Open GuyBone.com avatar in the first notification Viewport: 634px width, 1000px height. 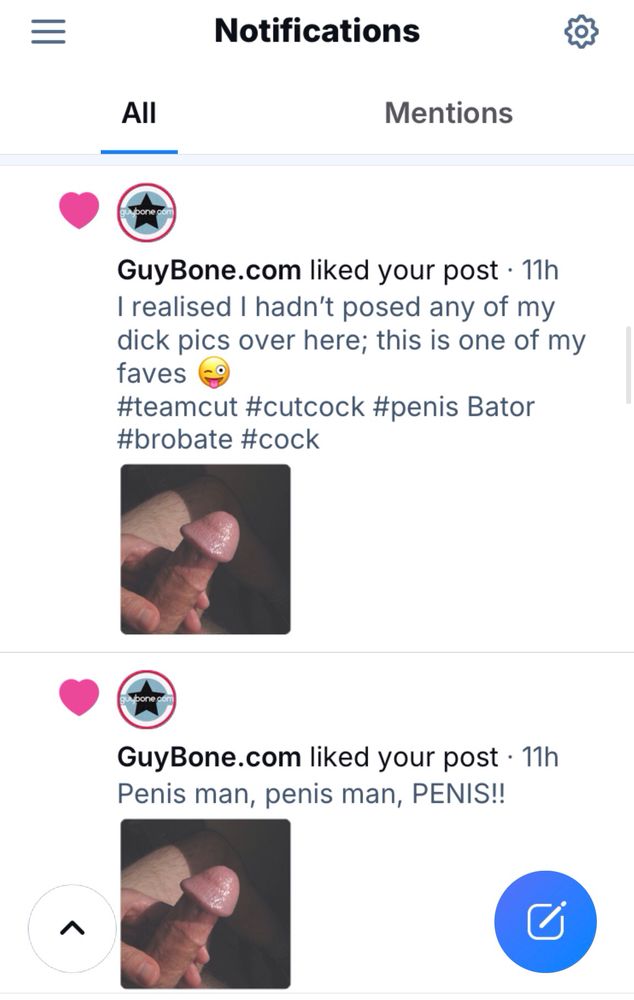[147, 212]
